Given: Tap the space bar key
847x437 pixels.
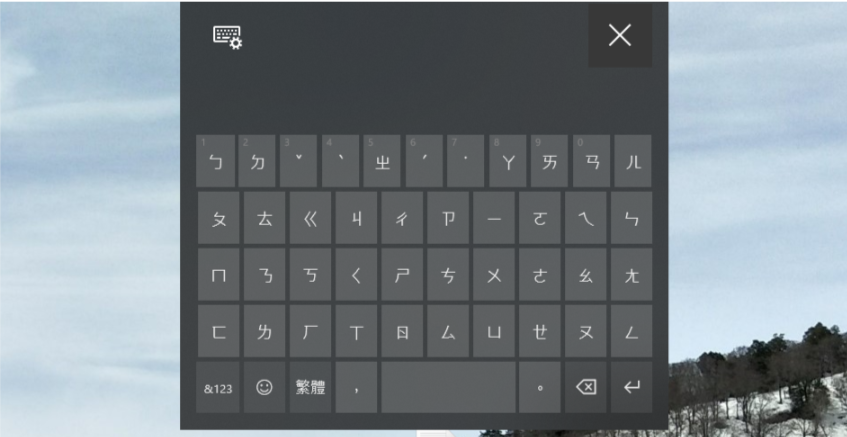Looking at the screenshot, I should tap(448, 387).
